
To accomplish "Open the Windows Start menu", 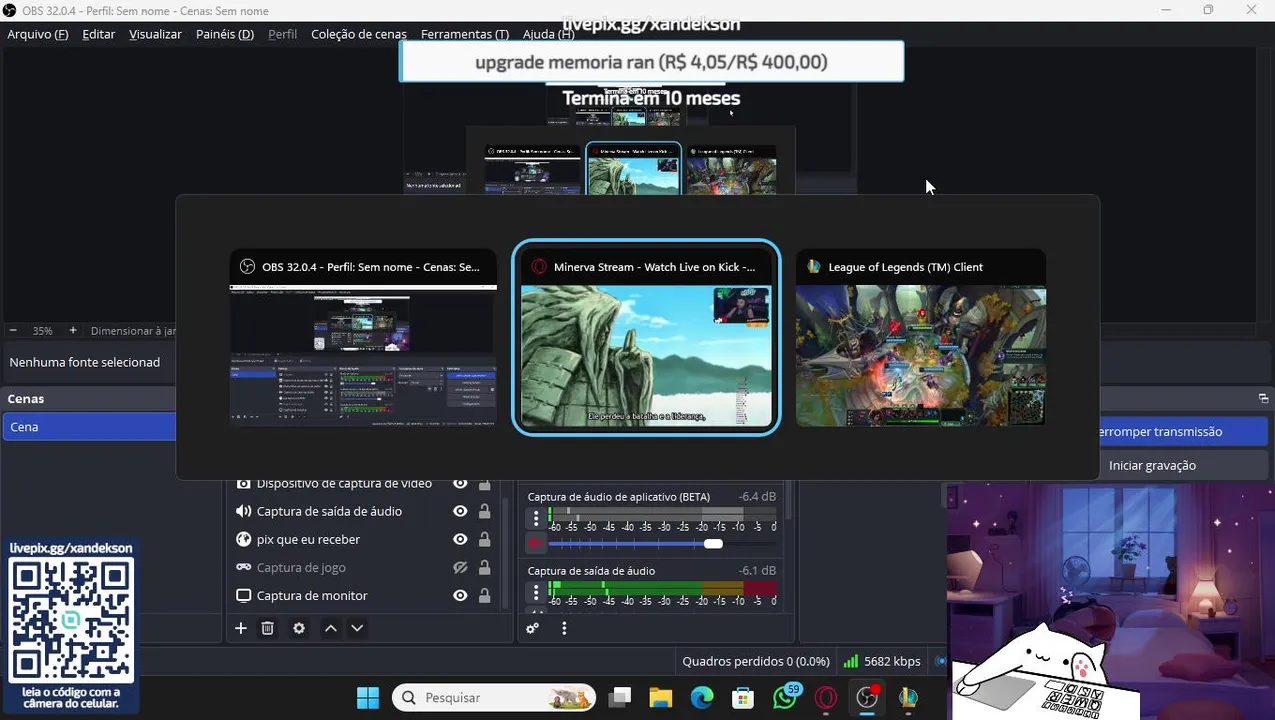I will coord(368,697).
